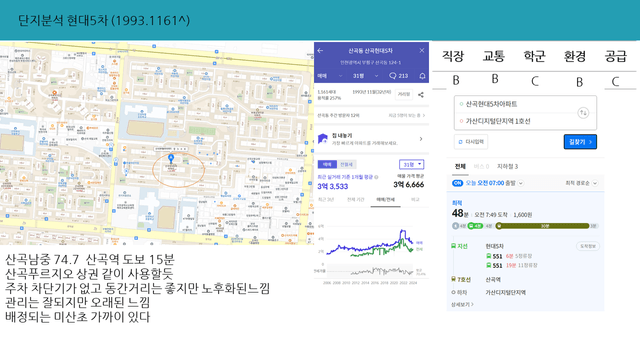Click the blue location pin on the map

[171, 158]
